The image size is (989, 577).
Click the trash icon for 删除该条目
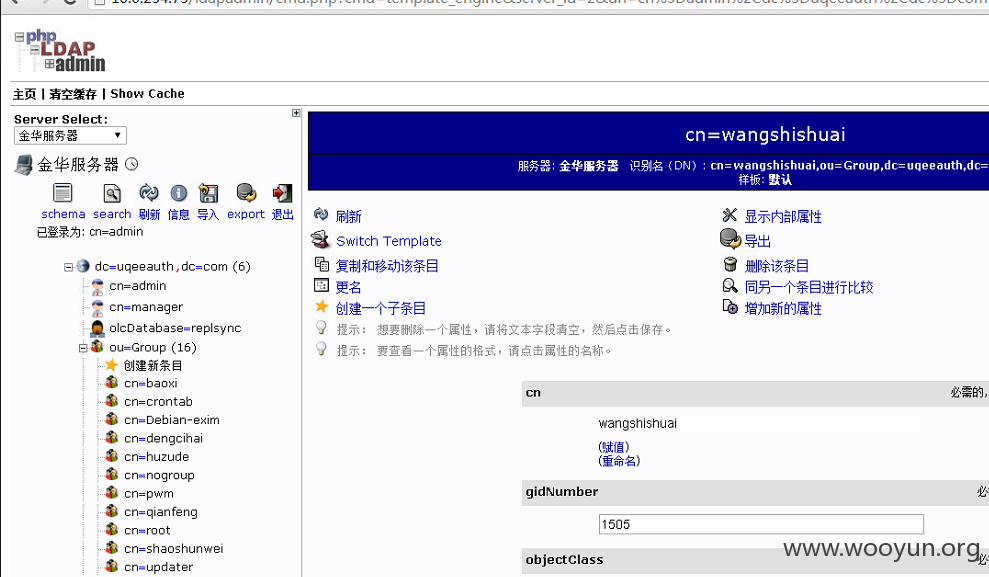(730, 264)
